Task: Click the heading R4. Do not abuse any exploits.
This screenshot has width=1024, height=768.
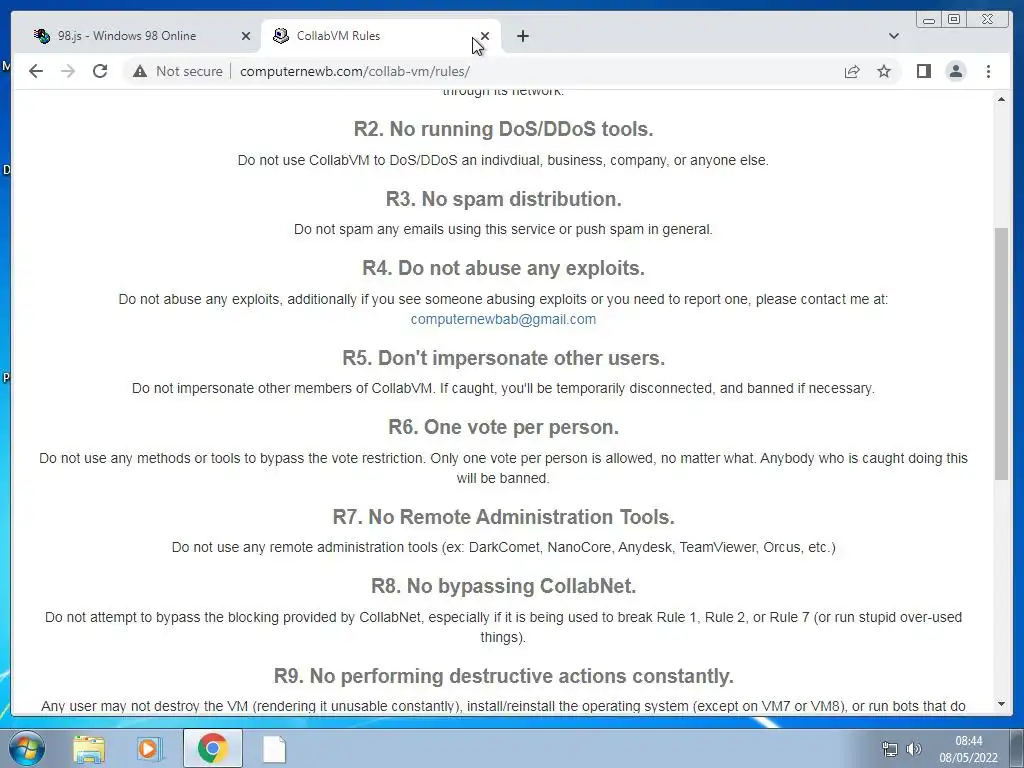Action: click(503, 268)
